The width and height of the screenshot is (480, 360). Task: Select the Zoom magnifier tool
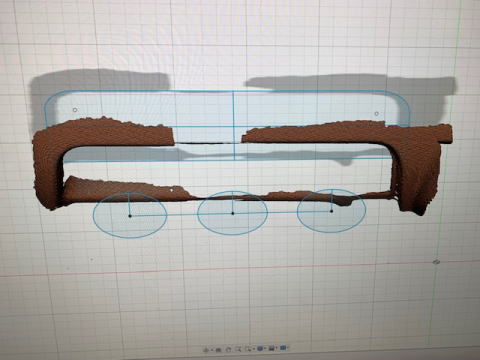tap(238, 349)
